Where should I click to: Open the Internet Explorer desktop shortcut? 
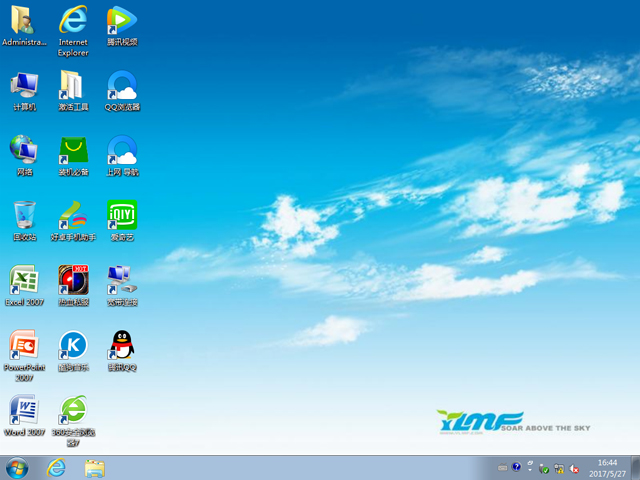73,21
